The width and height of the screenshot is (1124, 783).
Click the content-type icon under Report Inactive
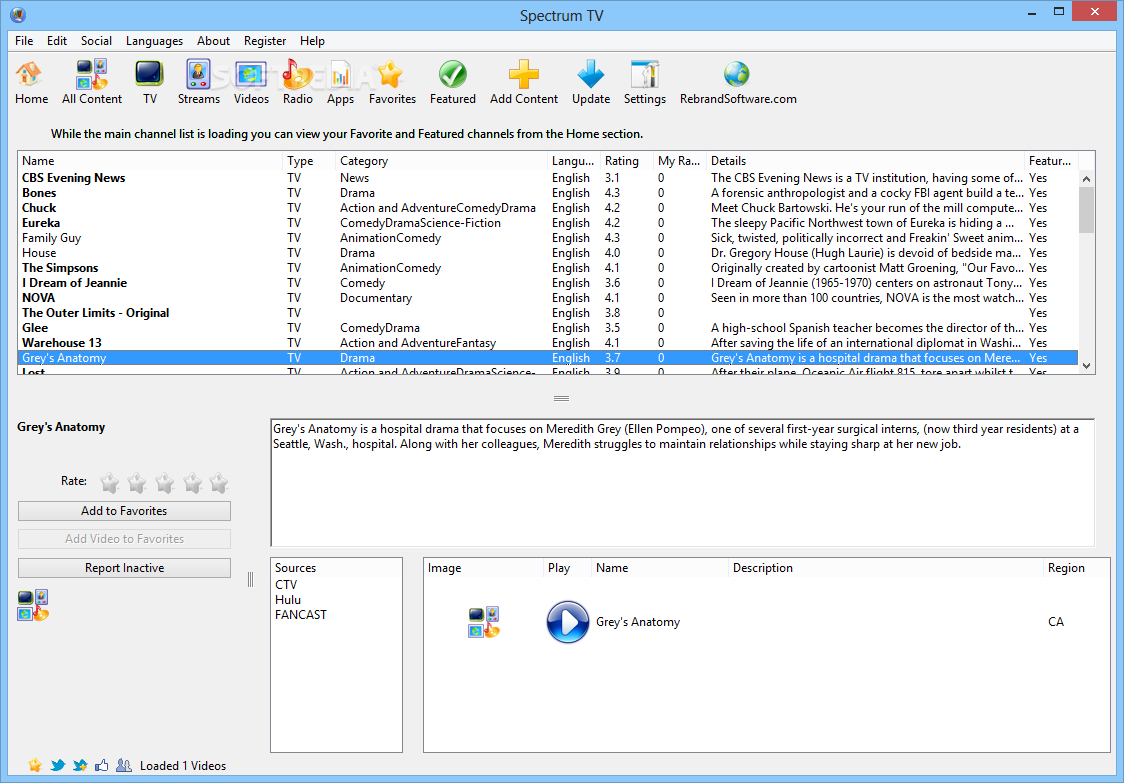click(33, 605)
